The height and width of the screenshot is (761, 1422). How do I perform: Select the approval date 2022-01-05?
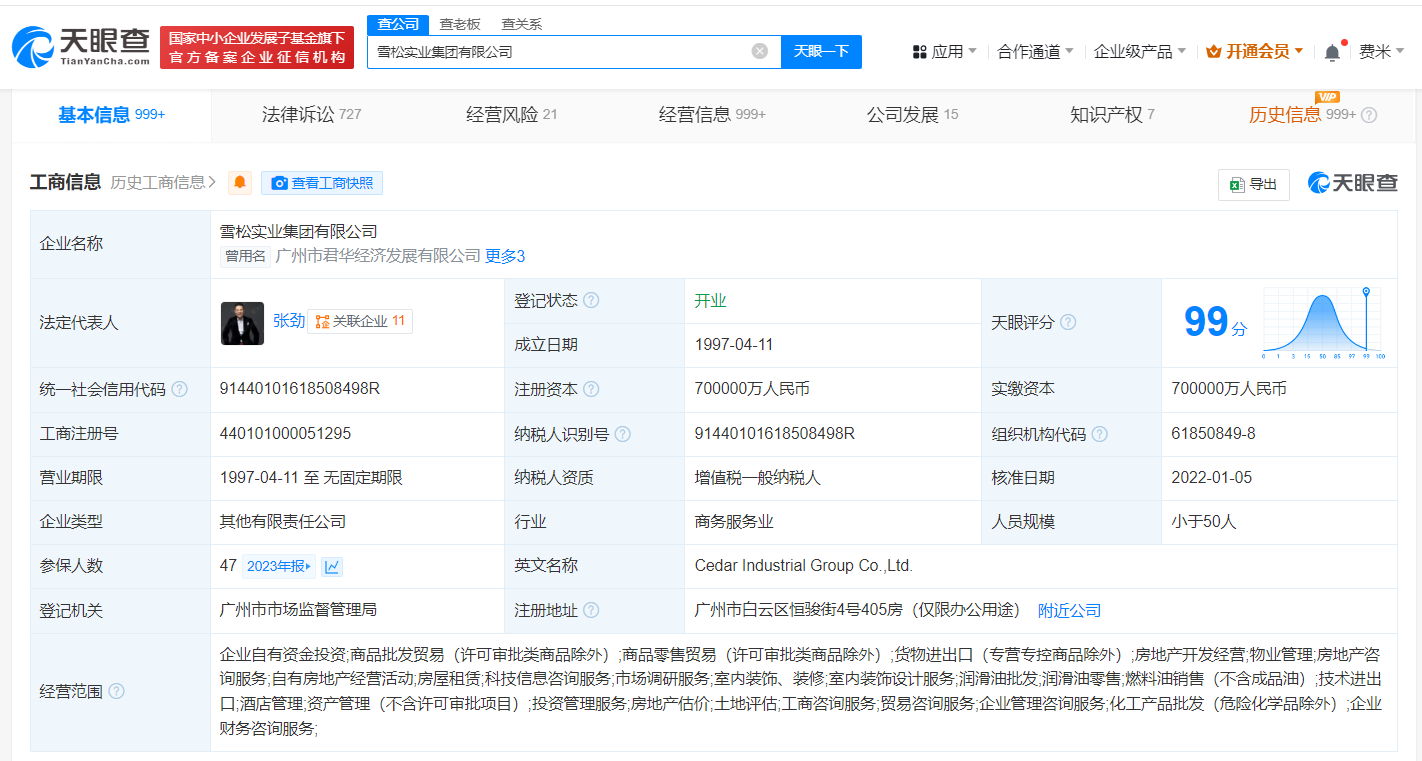click(x=1212, y=478)
